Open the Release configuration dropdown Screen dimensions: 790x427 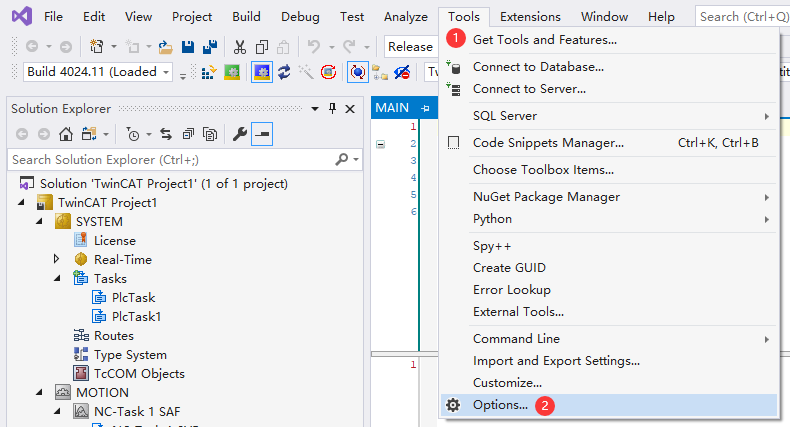coord(411,46)
